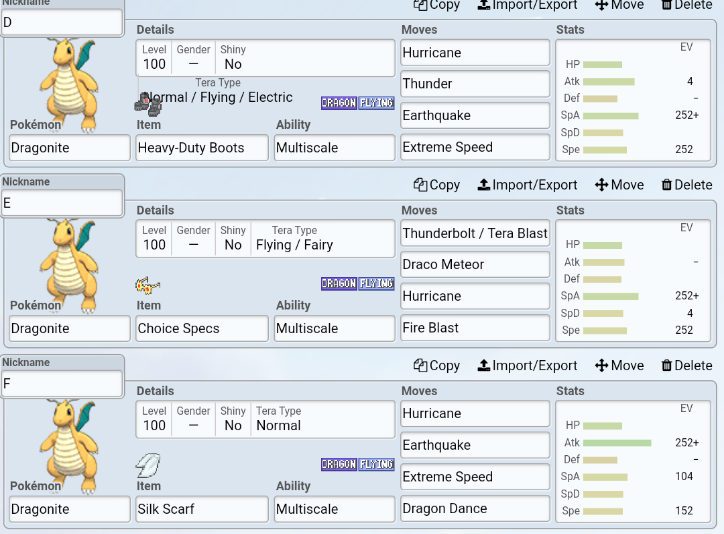The width and height of the screenshot is (724, 534).
Task: Select Multiscale ability on Dragonite D
Action: pos(335,148)
